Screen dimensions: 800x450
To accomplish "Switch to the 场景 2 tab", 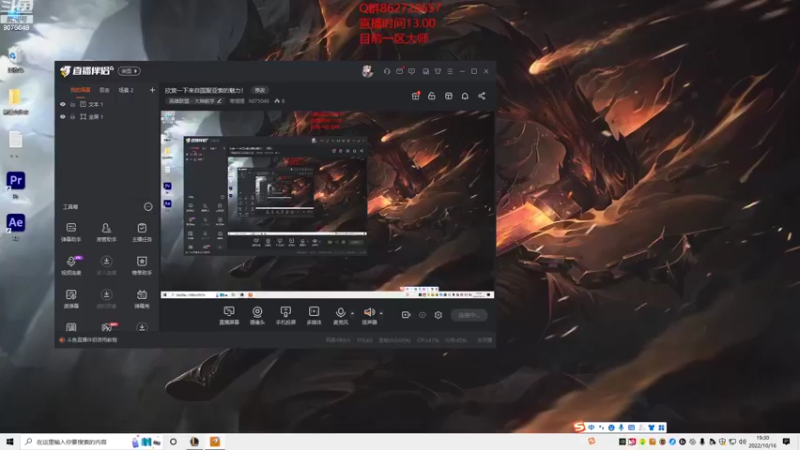I will pyautogui.click(x=126, y=90).
